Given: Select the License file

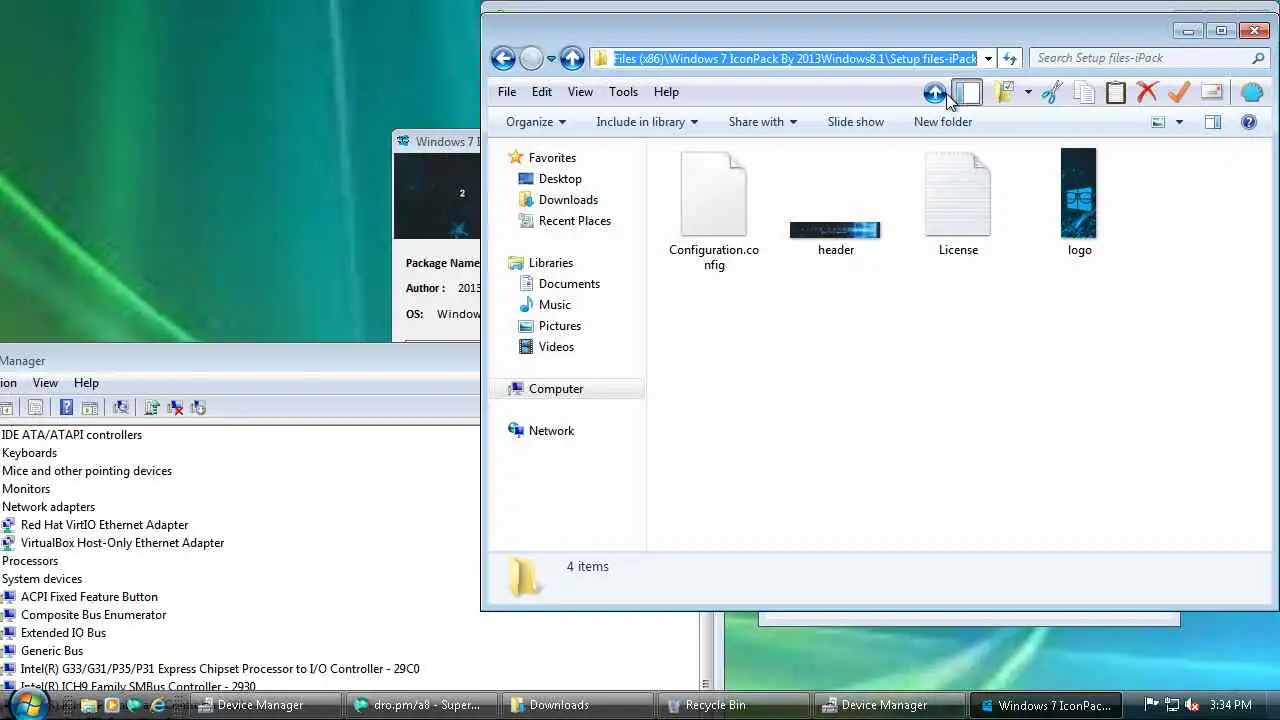Looking at the screenshot, I should point(958,203).
